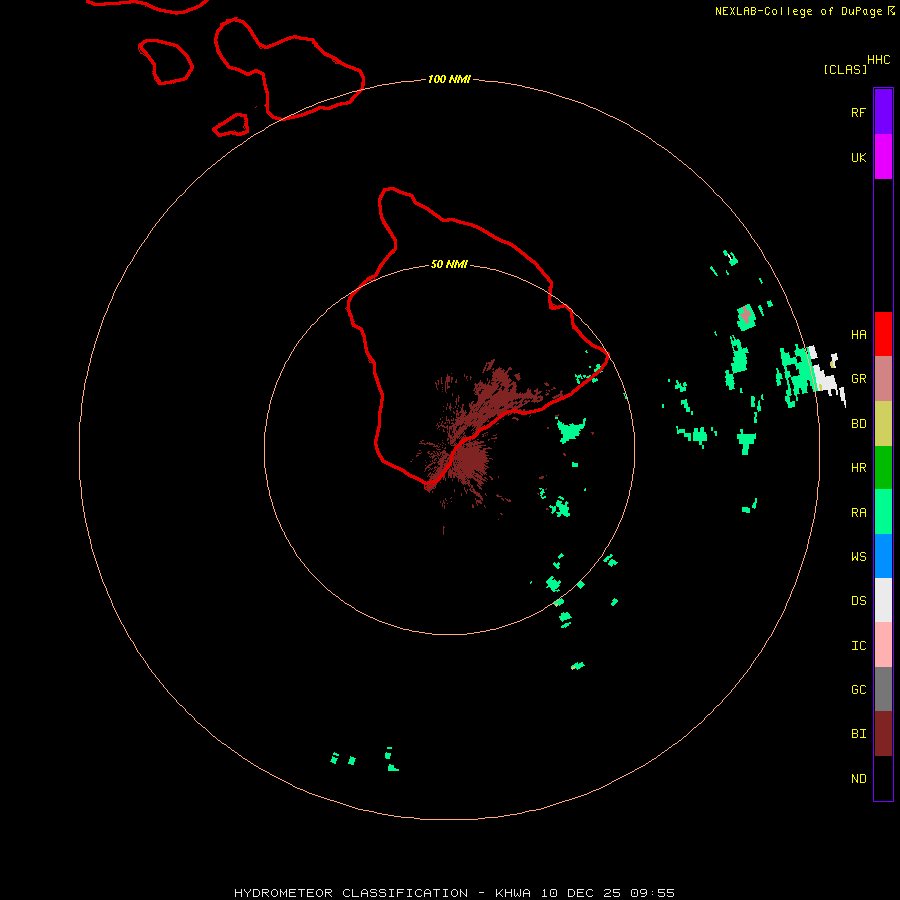Click the '50 NMI' range ring label
The image size is (900, 900).
[x=449, y=264]
